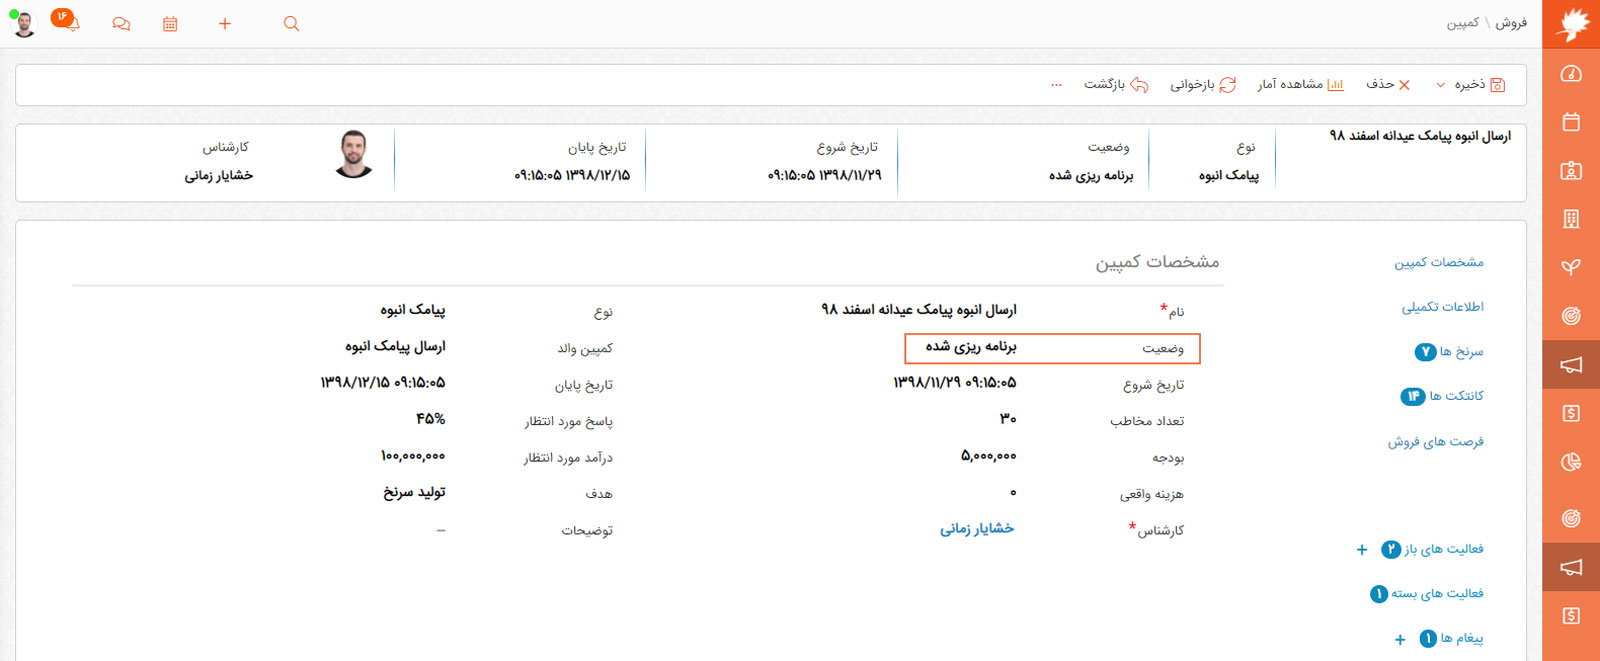1600x661 pixels.
Task: Click the بودجه value ۵,۰۰۰,۰۰۰
Action: click(989, 456)
